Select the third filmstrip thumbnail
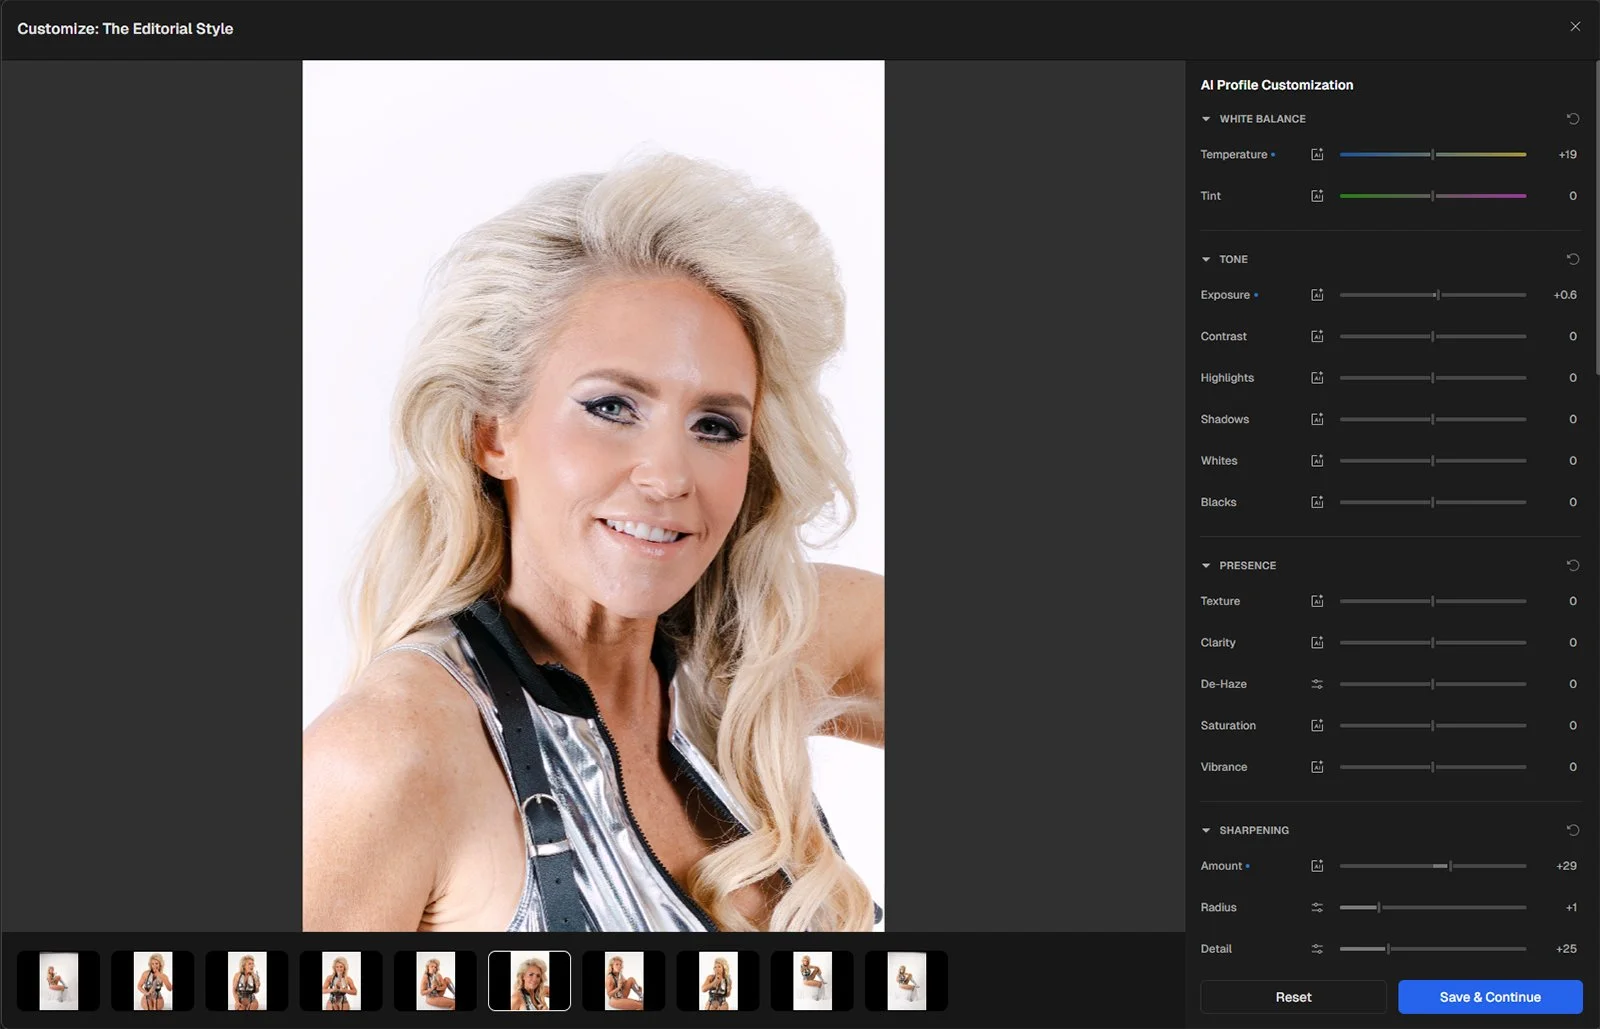The height and width of the screenshot is (1029, 1600). [247, 981]
